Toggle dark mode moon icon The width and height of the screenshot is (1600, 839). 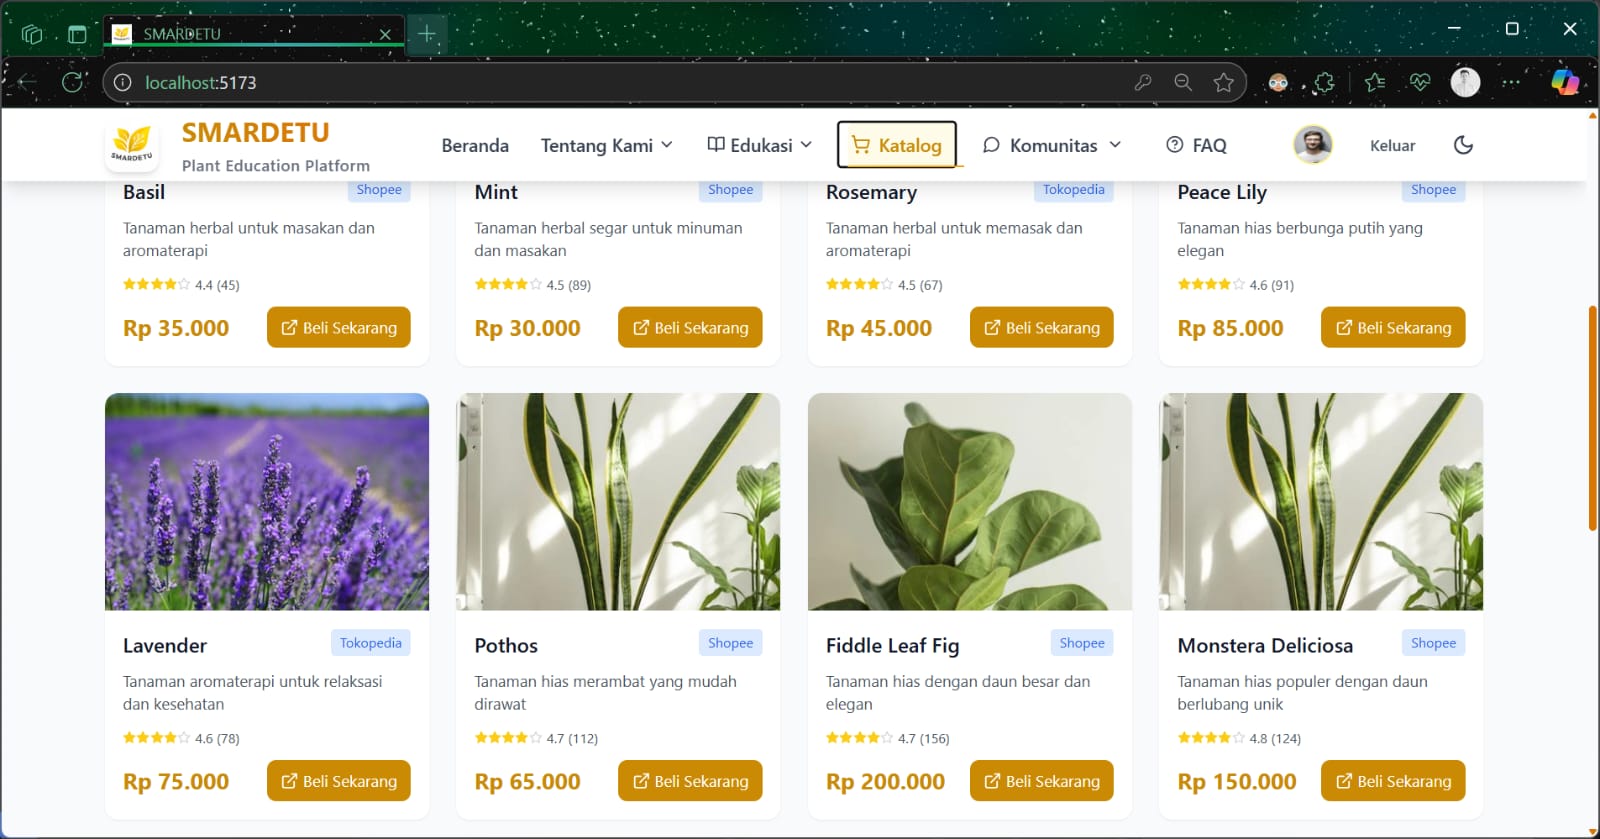1463,145
